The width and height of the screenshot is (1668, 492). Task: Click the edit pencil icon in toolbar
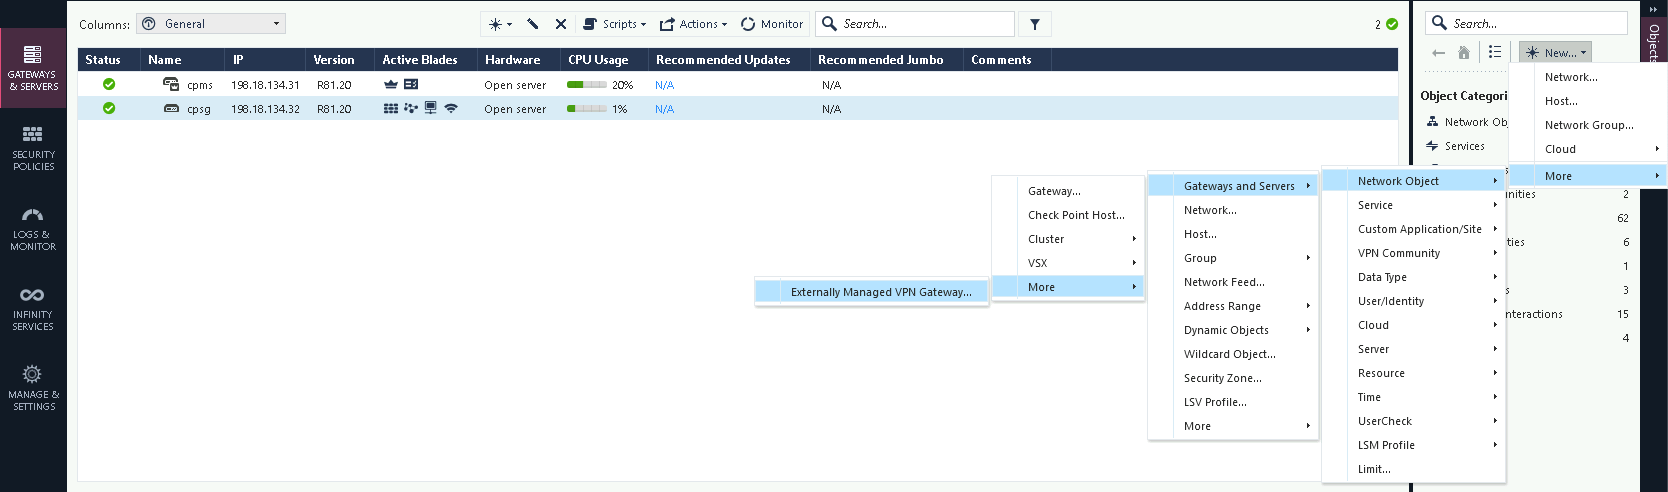[x=533, y=24]
